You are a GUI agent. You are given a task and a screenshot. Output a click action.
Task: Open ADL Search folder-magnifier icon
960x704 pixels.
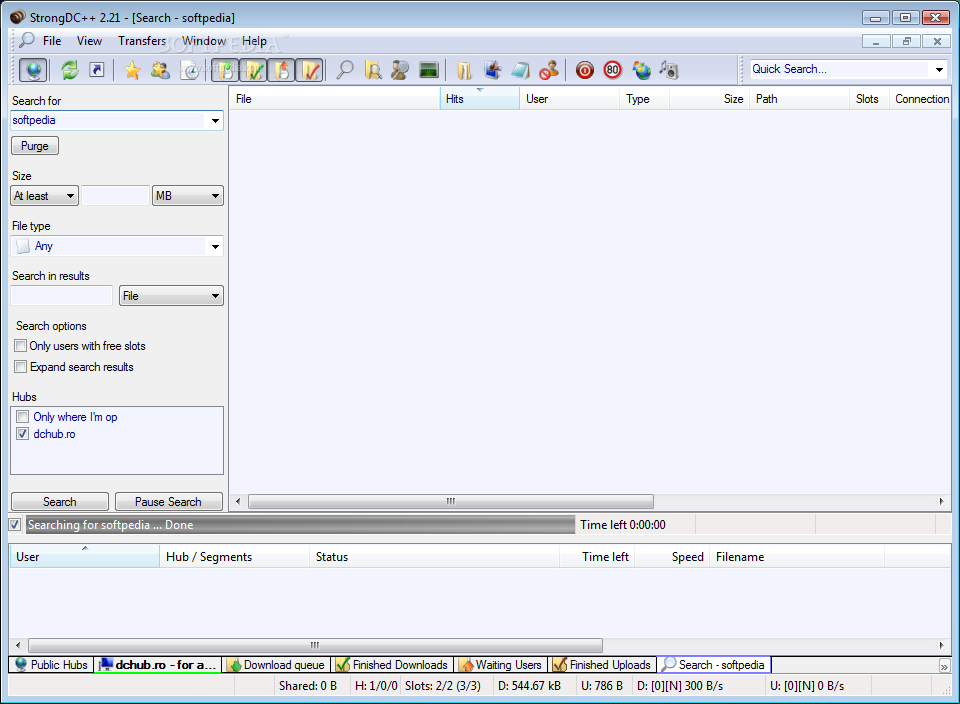coord(373,70)
